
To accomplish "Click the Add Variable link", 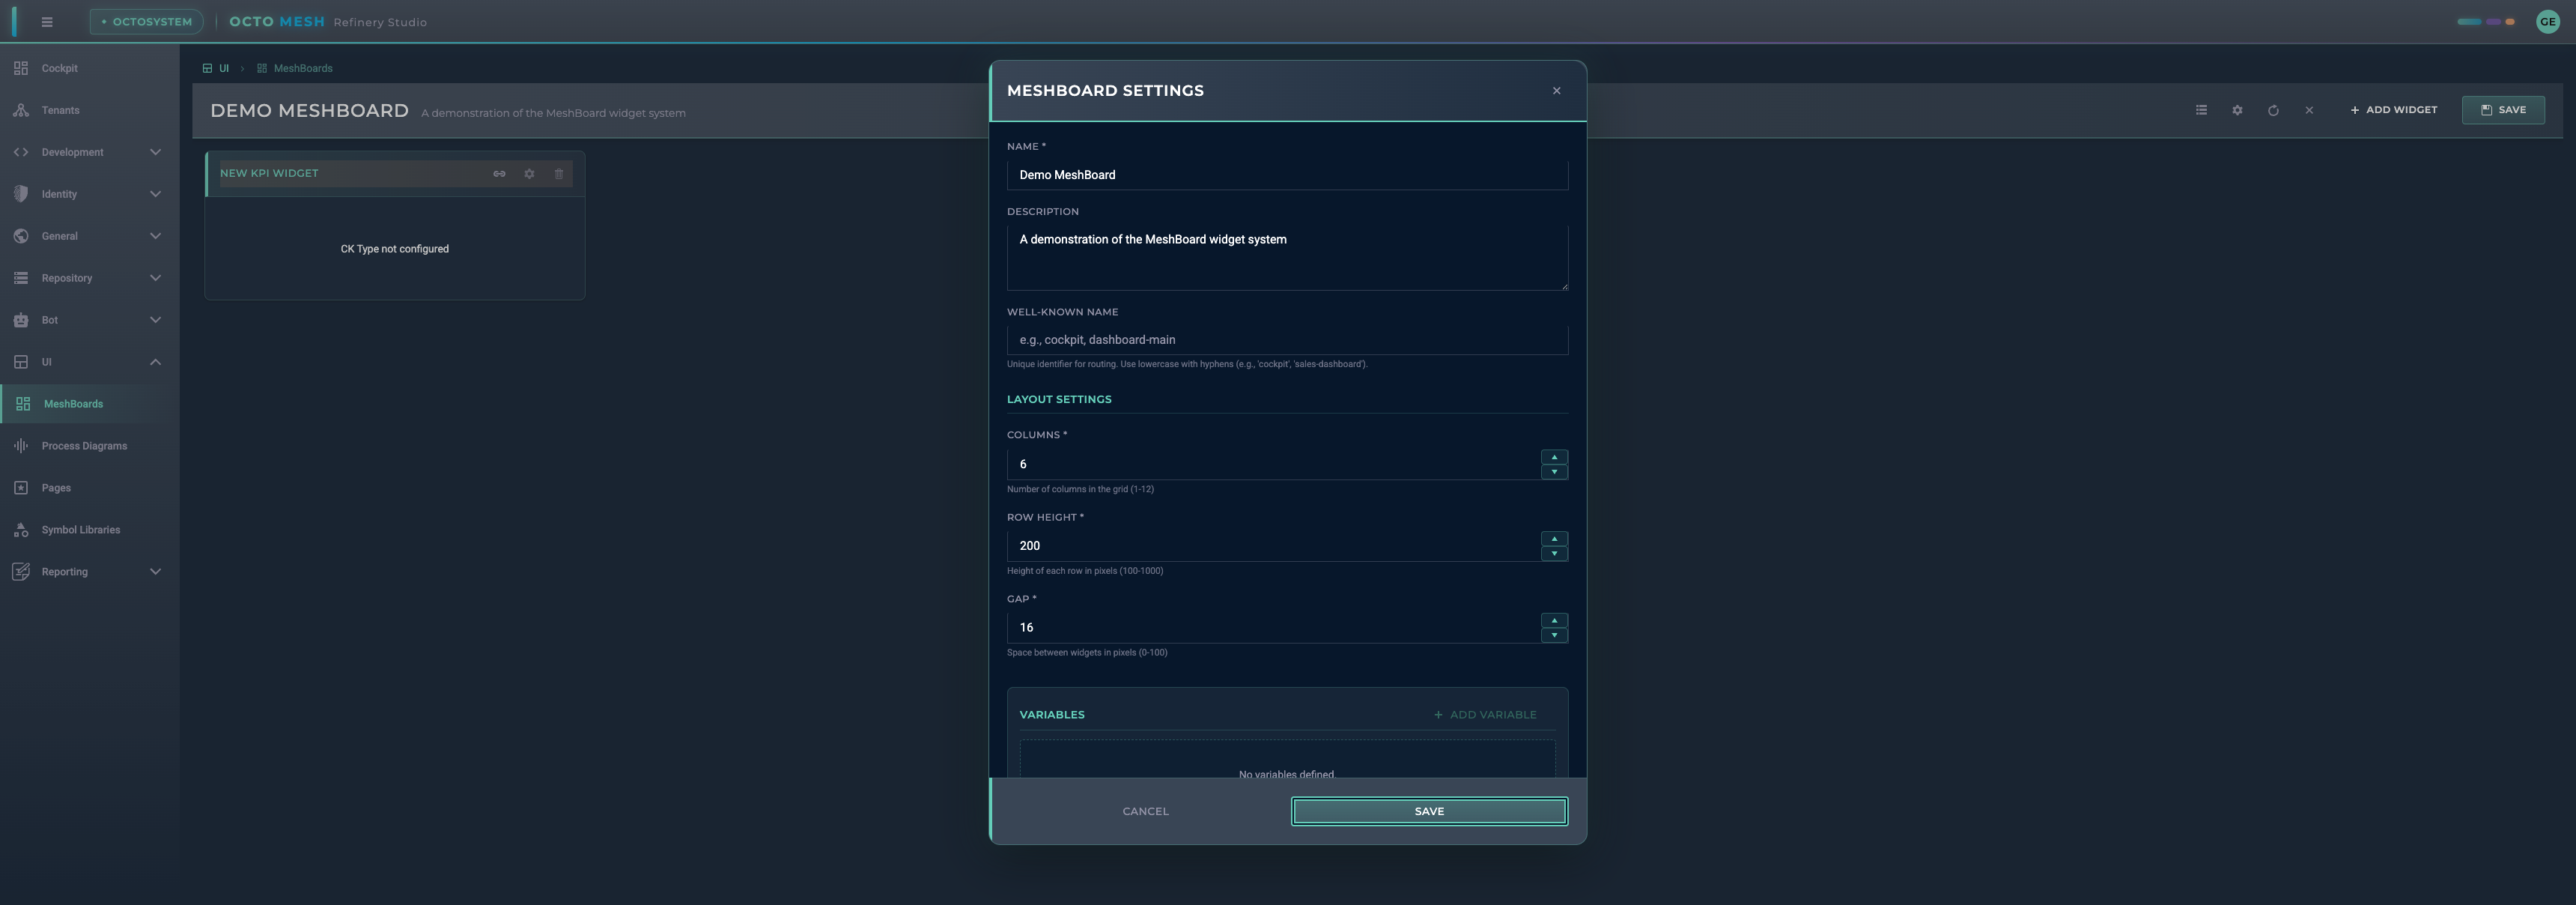I will coord(1485,714).
